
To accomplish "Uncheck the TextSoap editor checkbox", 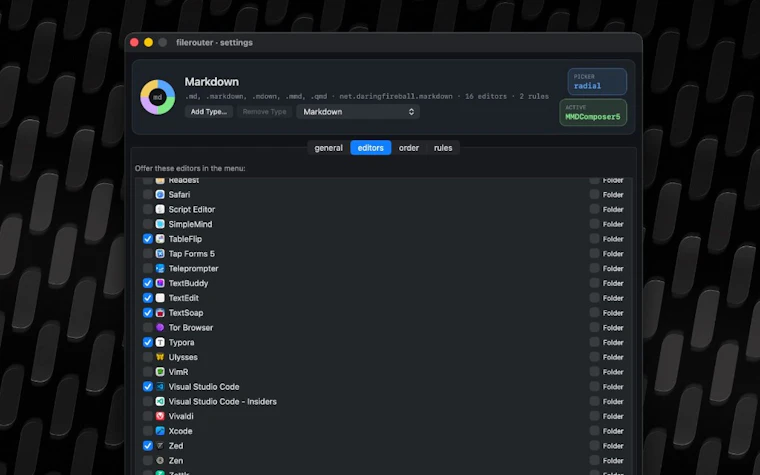I will pyautogui.click(x=148, y=313).
